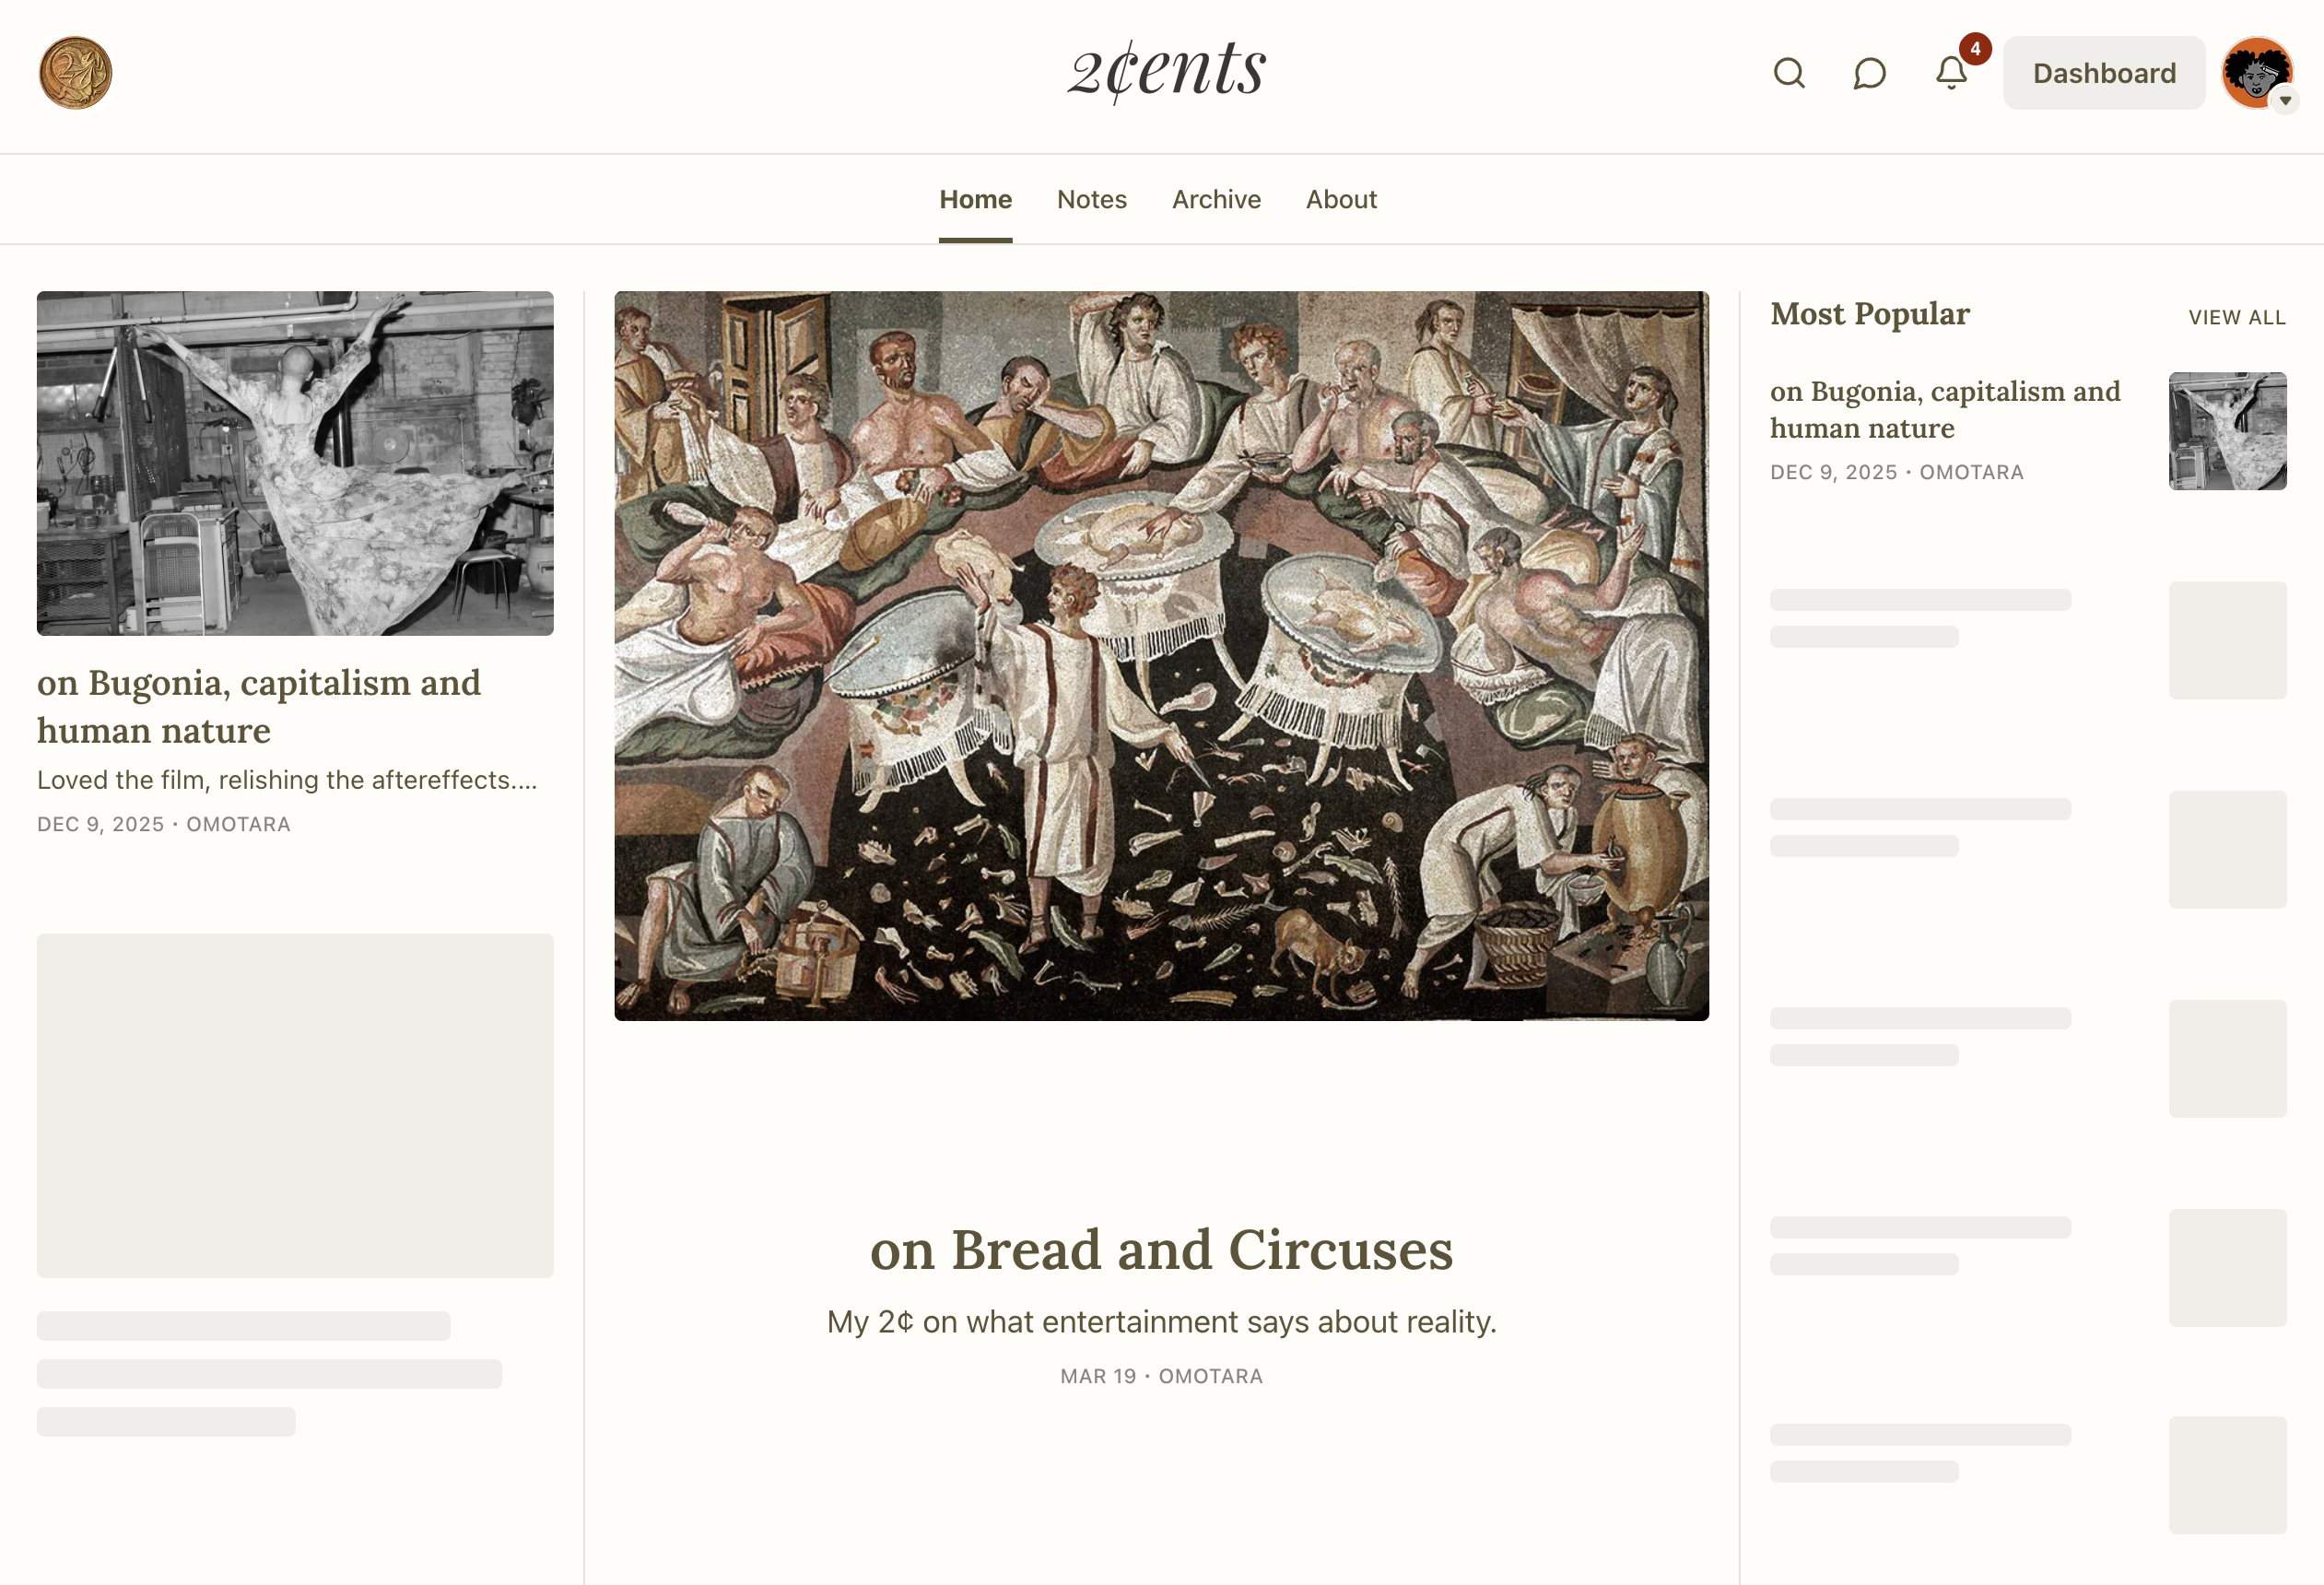Open the Most Popular Bugonia title link
Image resolution: width=2324 pixels, height=1585 pixels.
pyautogui.click(x=1944, y=409)
